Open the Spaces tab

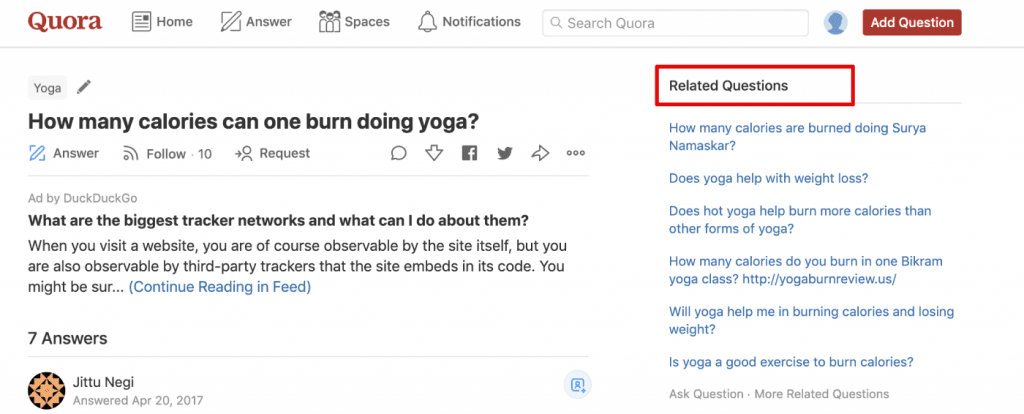[354, 22]
